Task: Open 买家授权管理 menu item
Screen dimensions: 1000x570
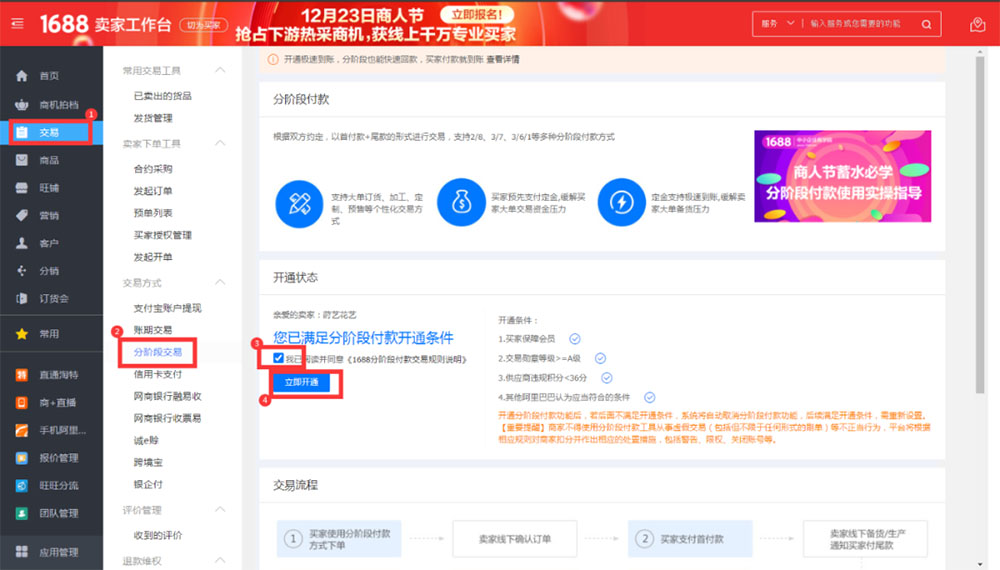Action: click(x=163, y=235)
